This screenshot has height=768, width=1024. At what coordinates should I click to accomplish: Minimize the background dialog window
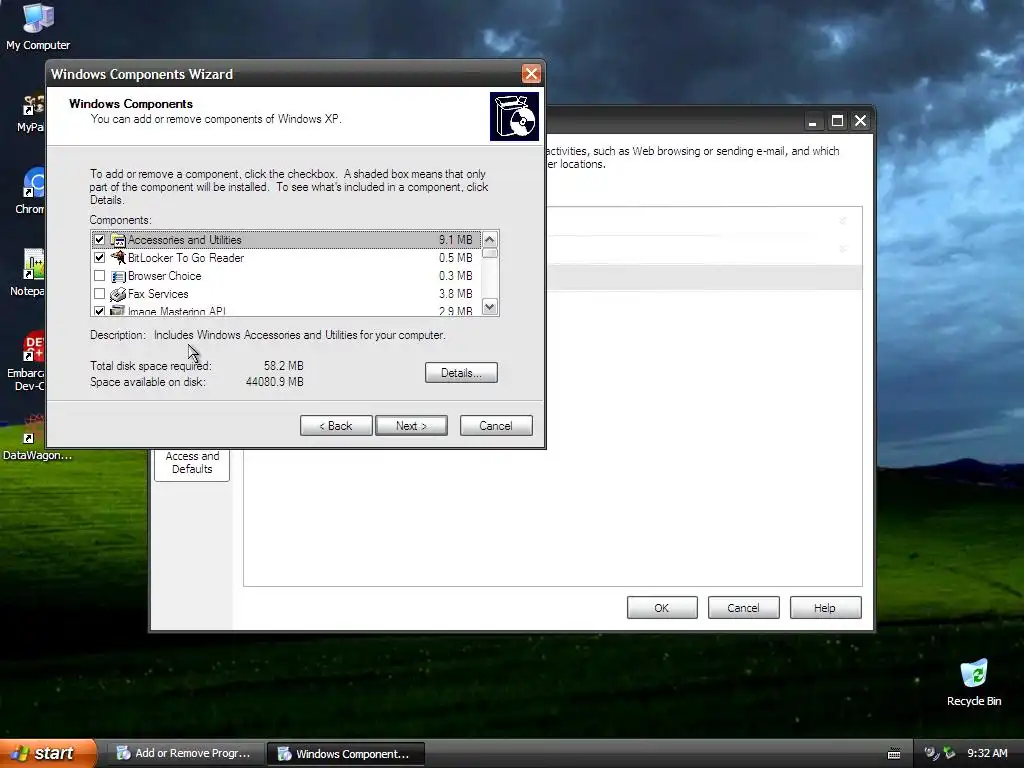[x=812, y=121]
